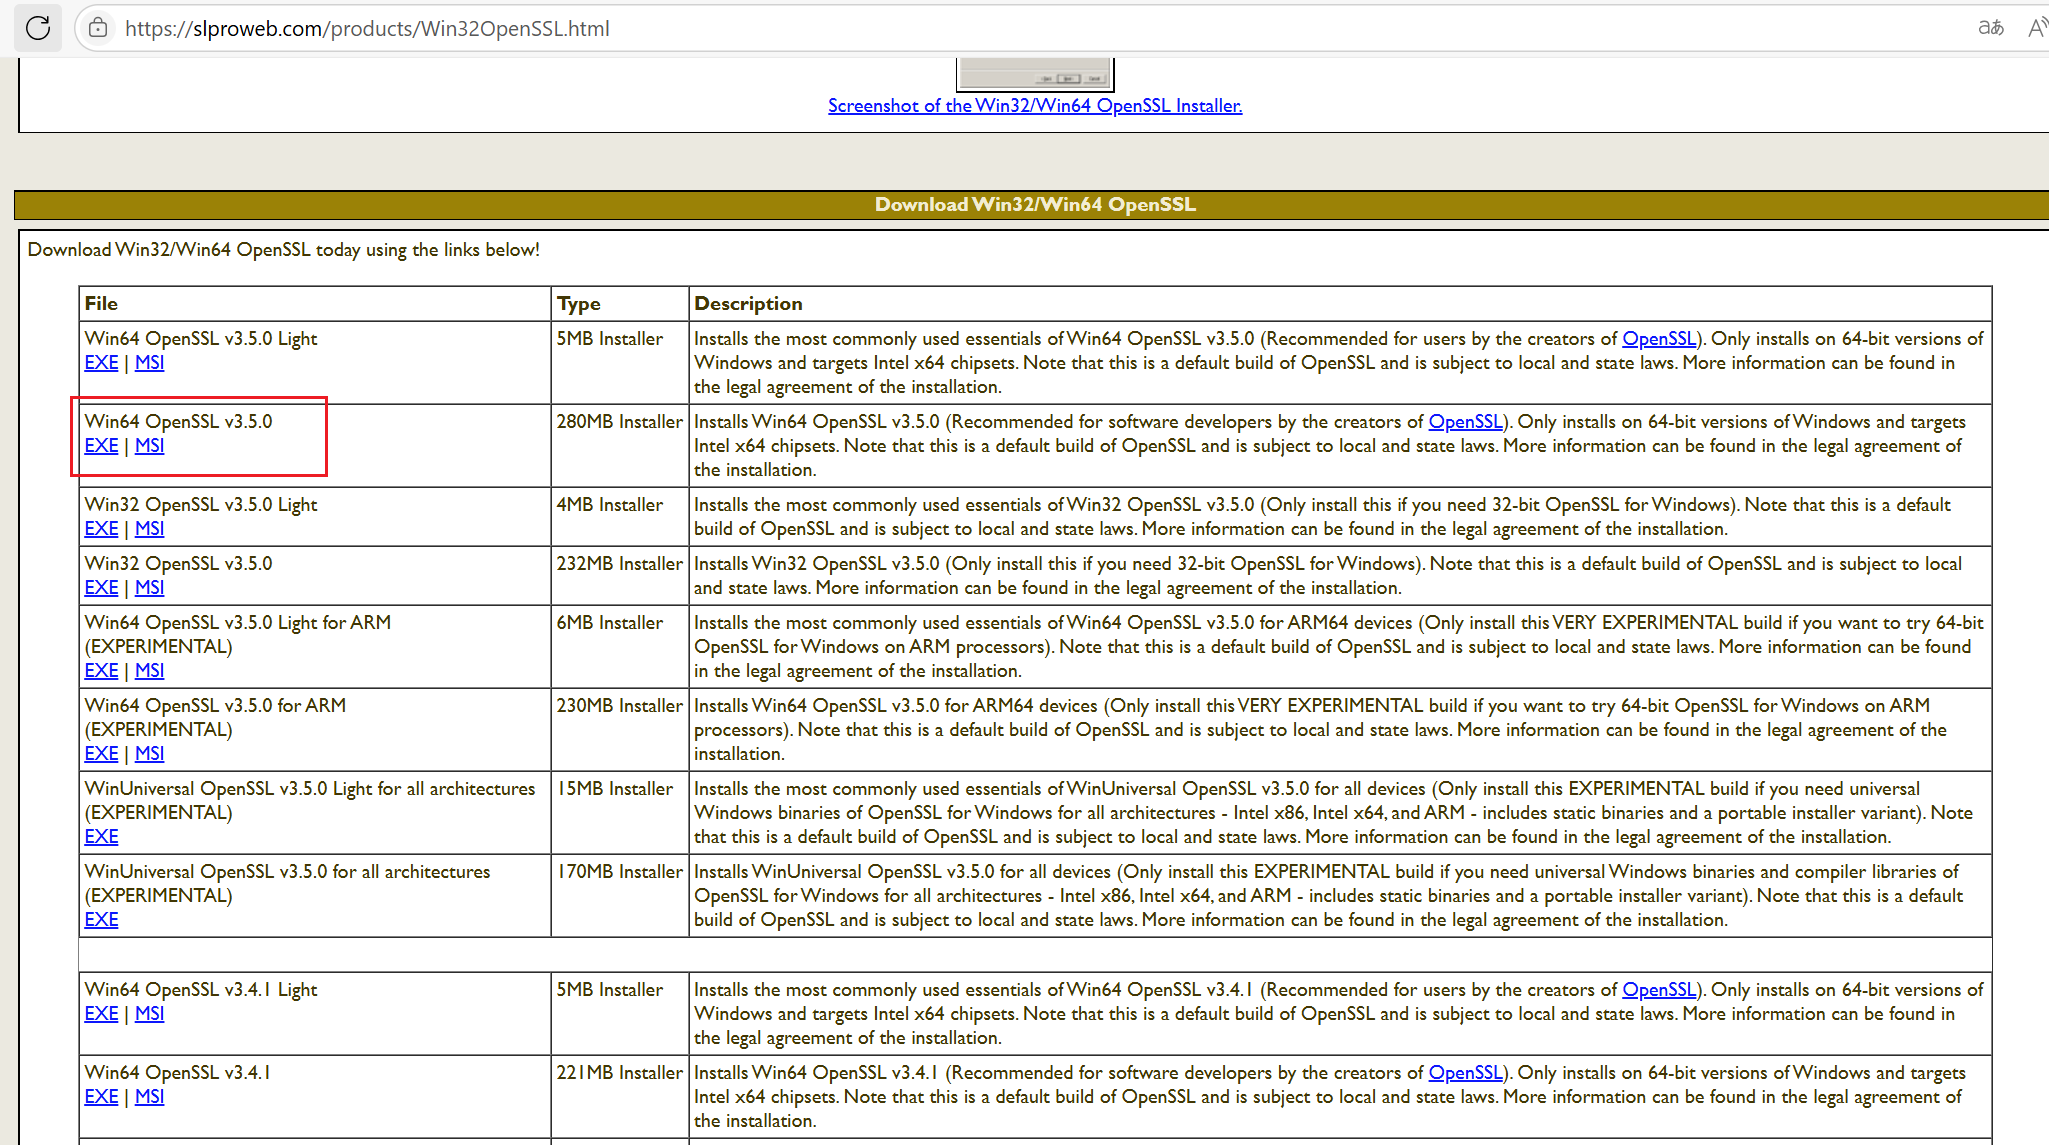Click the address bar URL

367,28
